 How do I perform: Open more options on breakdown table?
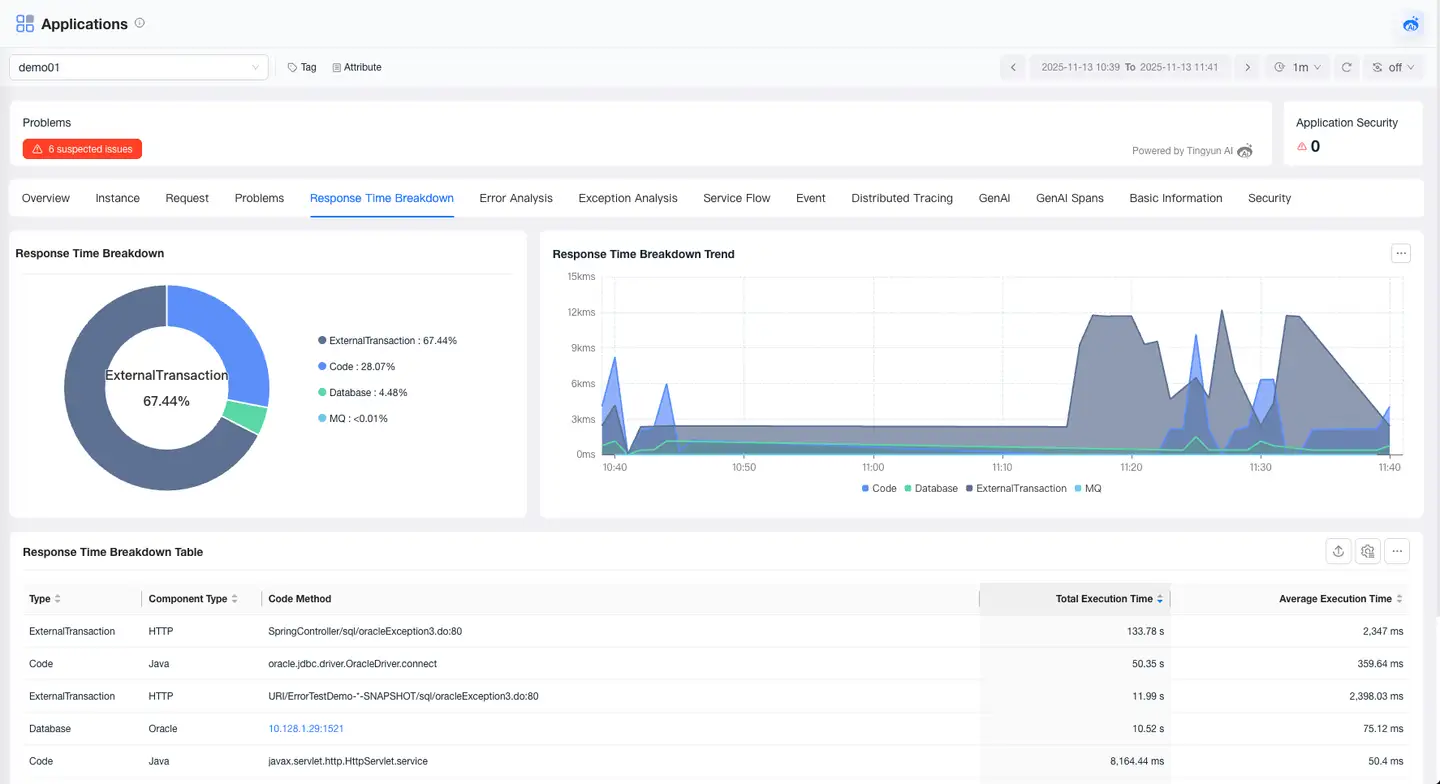[1398, 551]
